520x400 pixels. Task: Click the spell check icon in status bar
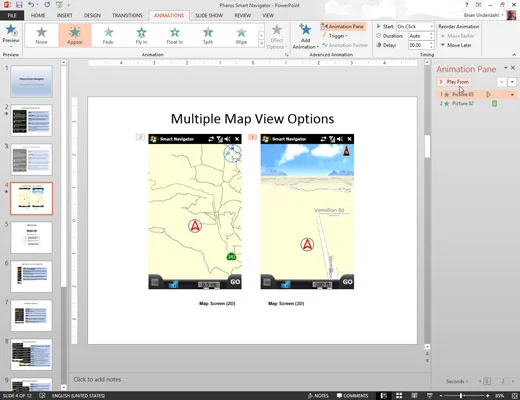(42, 395)
